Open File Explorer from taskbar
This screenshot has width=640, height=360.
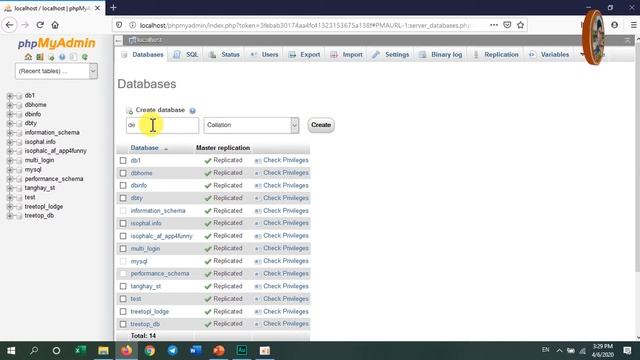(x=103, y=351)
